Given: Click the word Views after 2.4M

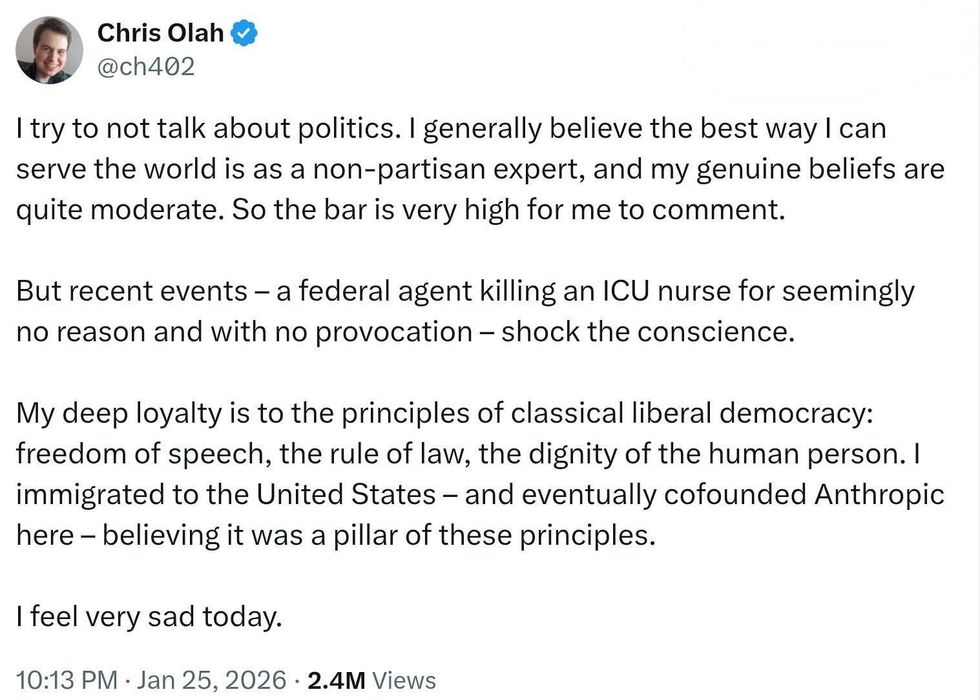Looking at the screenshot, I should point(404,680).
